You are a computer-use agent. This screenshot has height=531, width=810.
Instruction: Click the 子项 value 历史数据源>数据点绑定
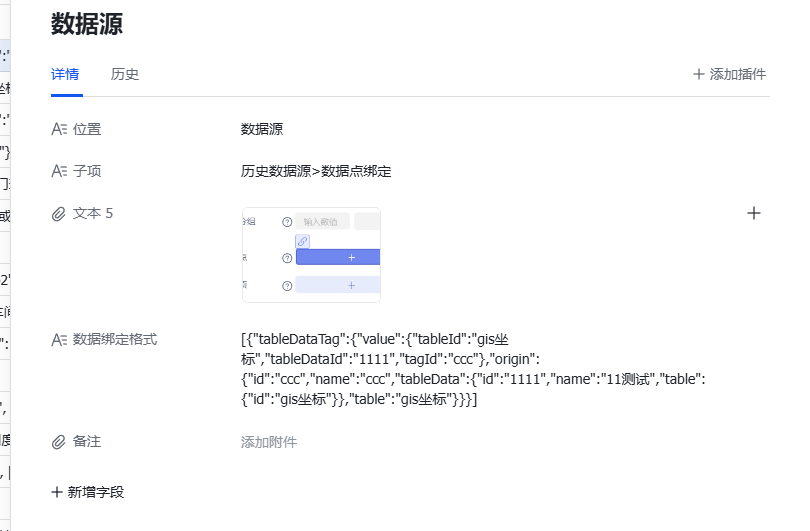pos(316,171)
